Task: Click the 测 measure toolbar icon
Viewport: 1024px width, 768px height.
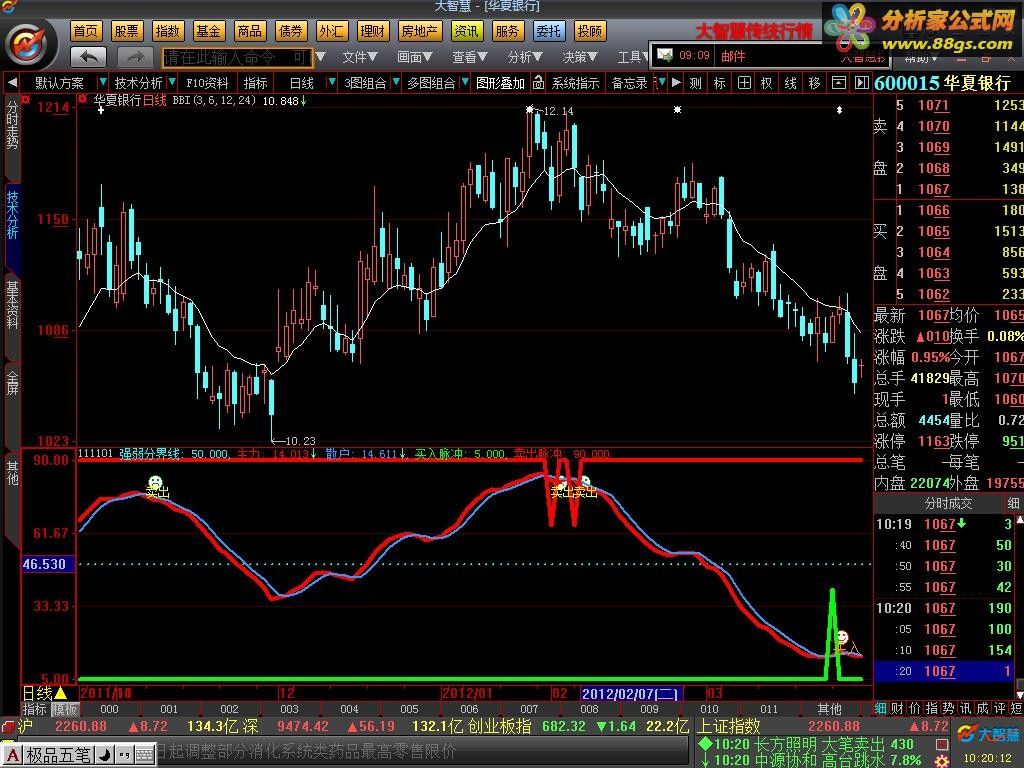Action: 696,83
